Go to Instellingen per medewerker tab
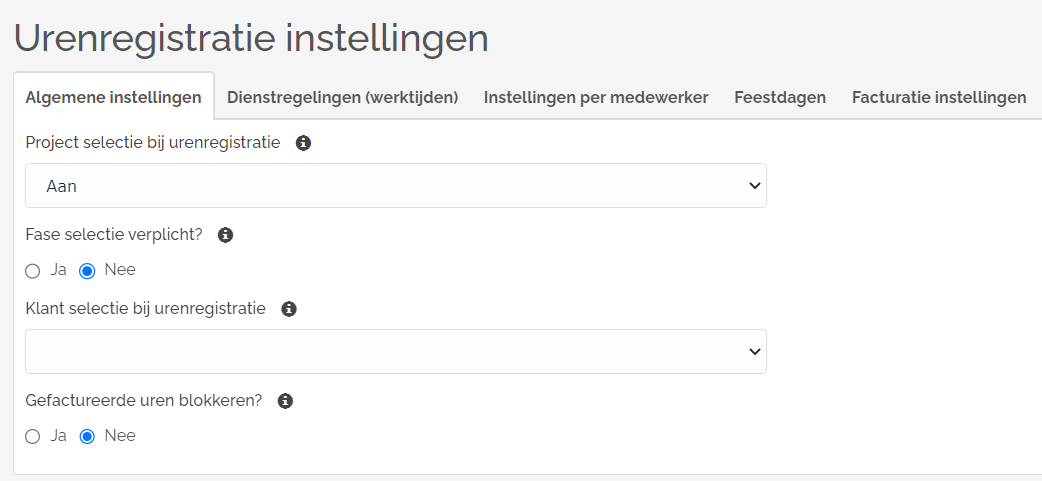 [596, 97]
